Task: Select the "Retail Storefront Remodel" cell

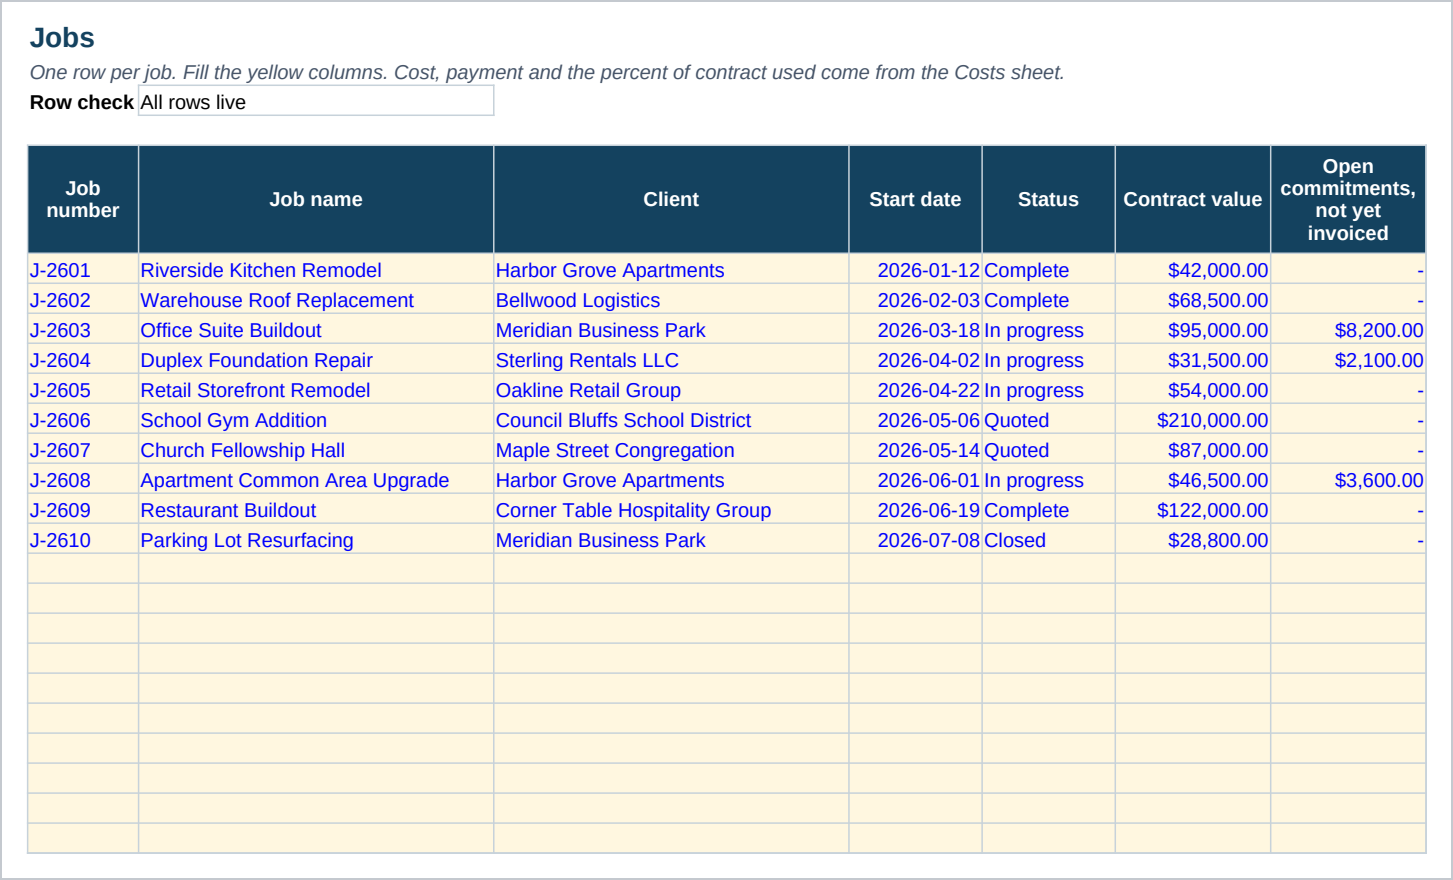Action: [316, 390]
